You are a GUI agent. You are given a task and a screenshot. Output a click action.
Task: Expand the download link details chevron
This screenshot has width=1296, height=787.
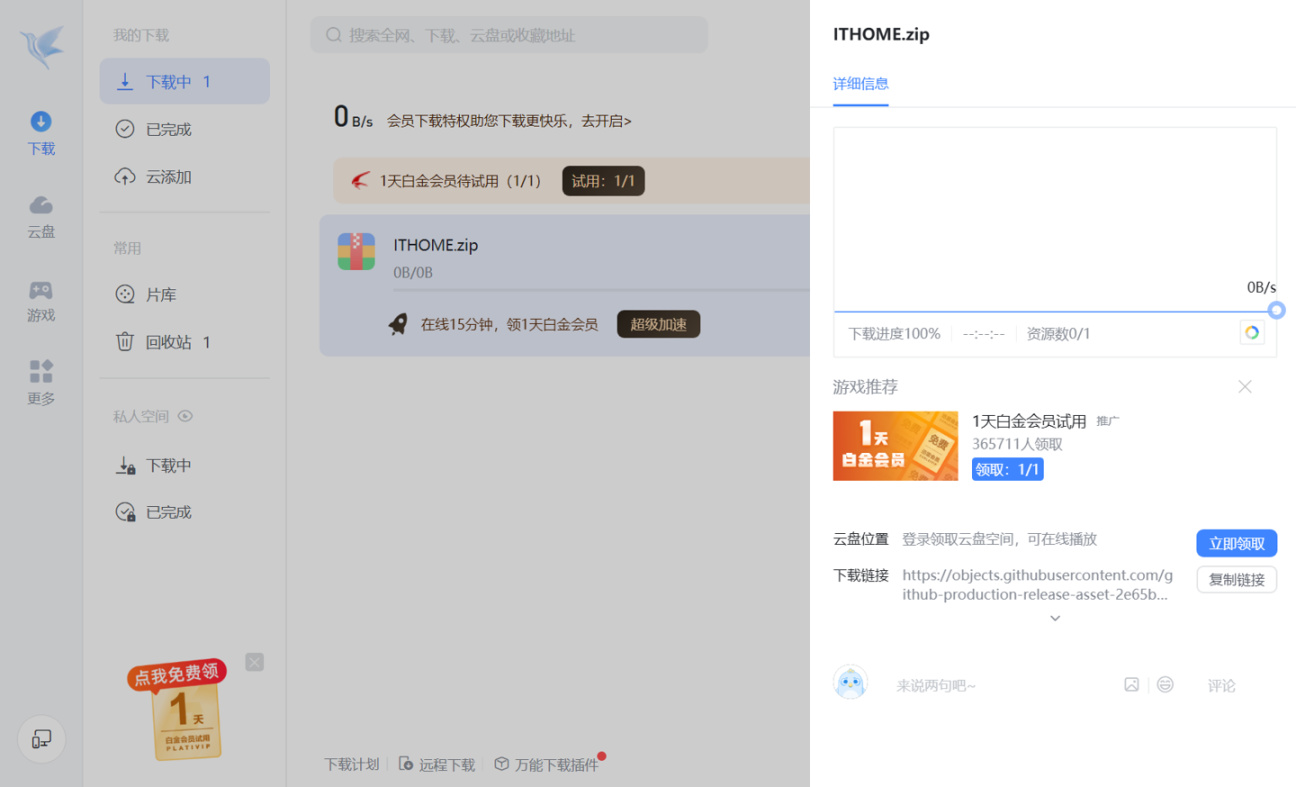click(x=1055, y=618)
